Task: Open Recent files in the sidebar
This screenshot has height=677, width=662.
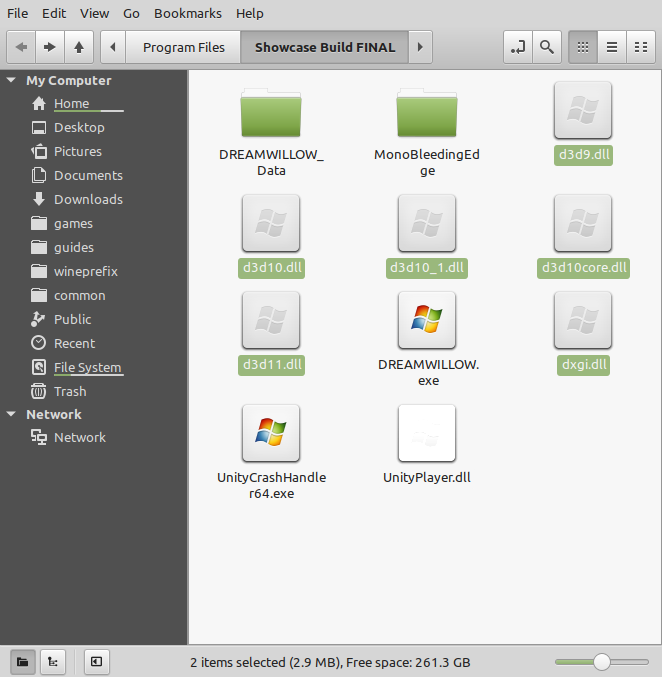Action: click(94, 344)
